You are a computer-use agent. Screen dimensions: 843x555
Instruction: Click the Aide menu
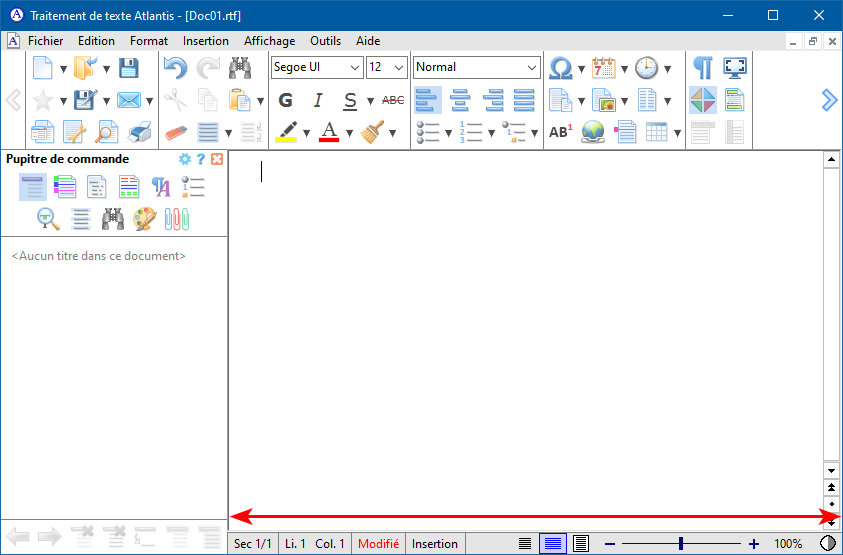368,41
